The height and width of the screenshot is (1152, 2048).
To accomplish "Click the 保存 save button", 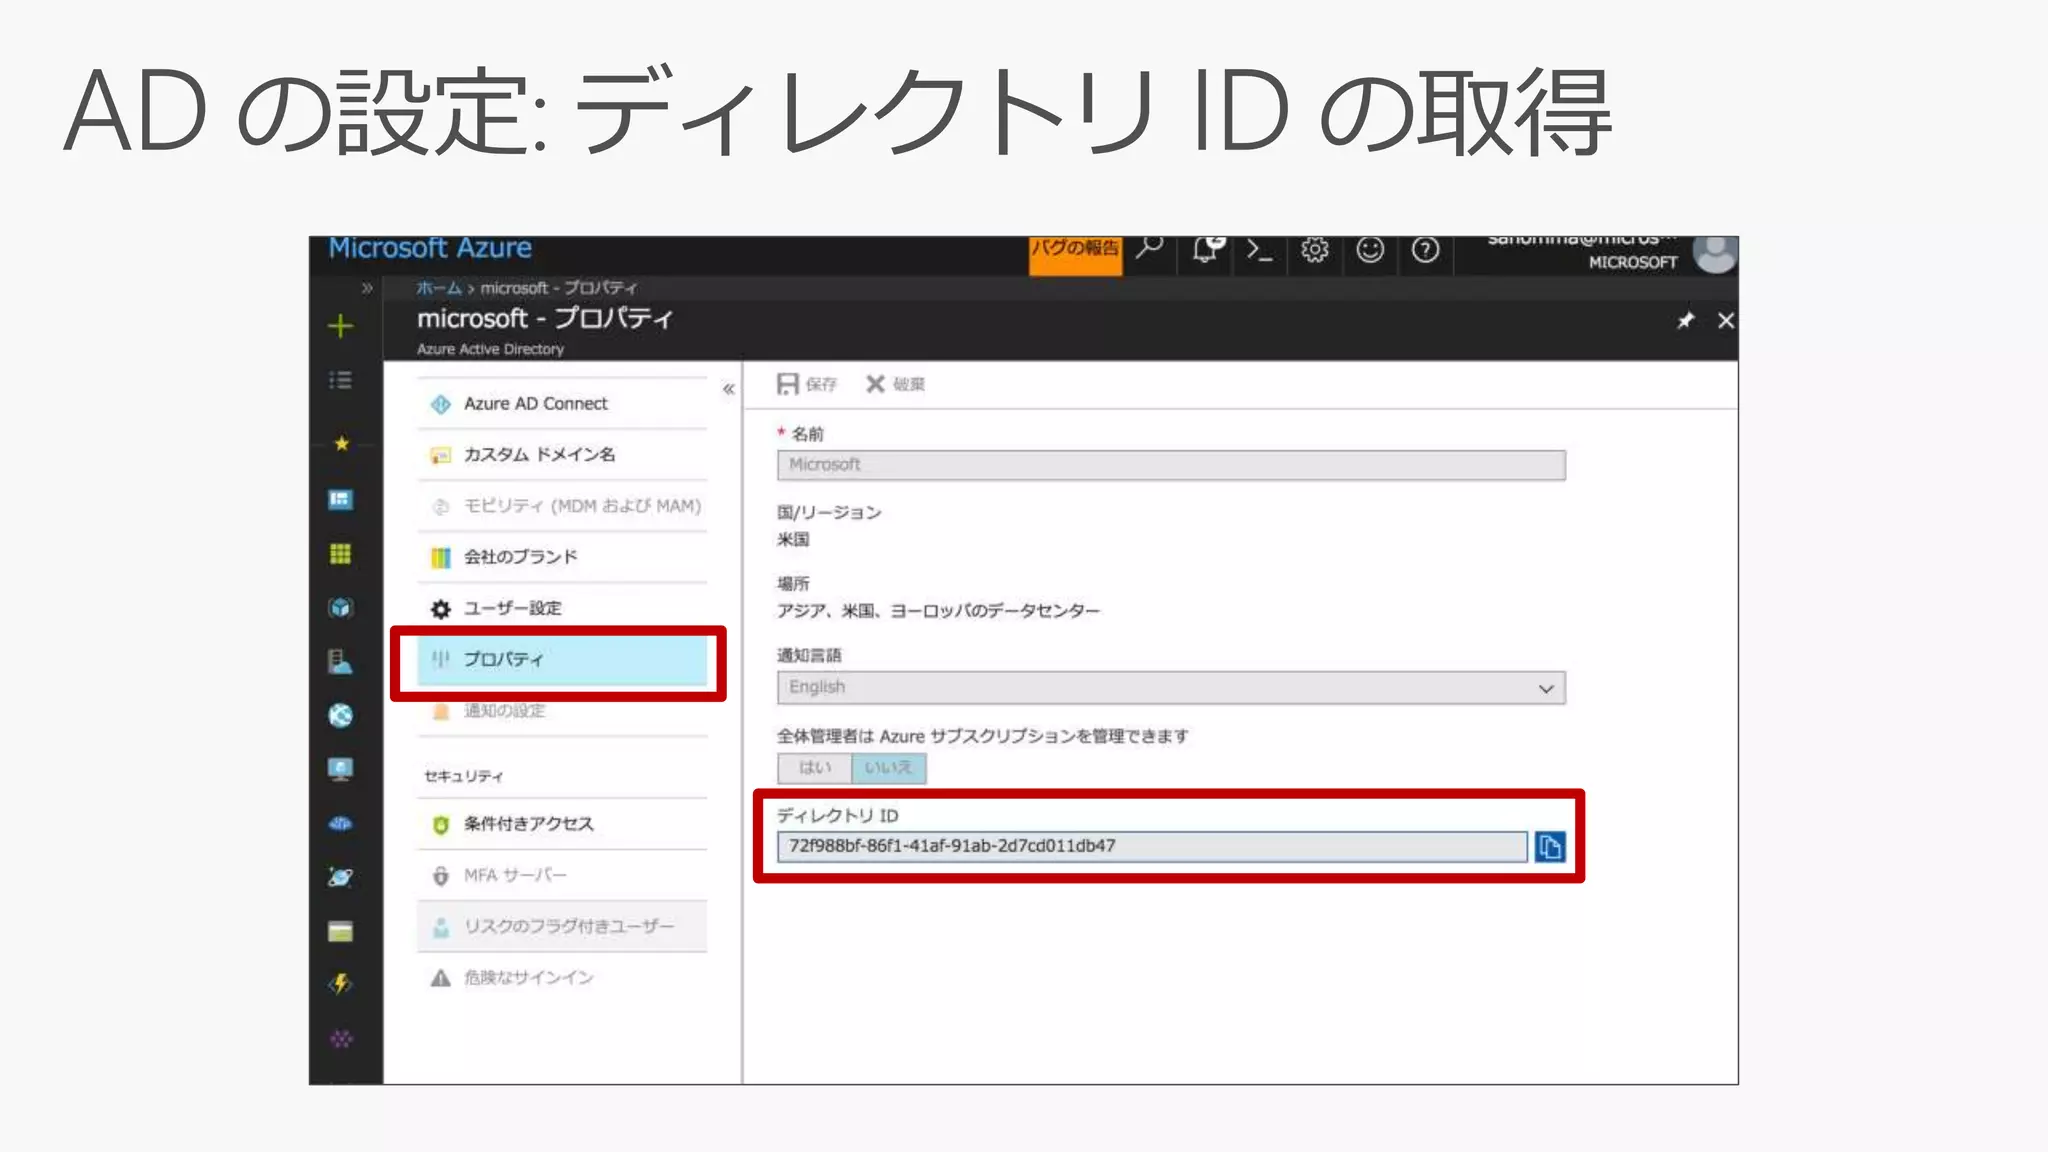I will [x=806, y=384].
